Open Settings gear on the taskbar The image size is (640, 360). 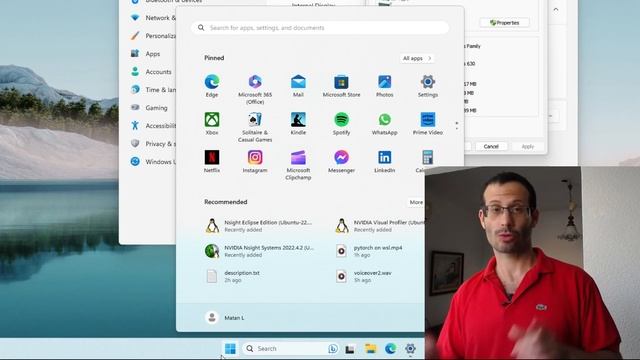(x=410, y=349)
